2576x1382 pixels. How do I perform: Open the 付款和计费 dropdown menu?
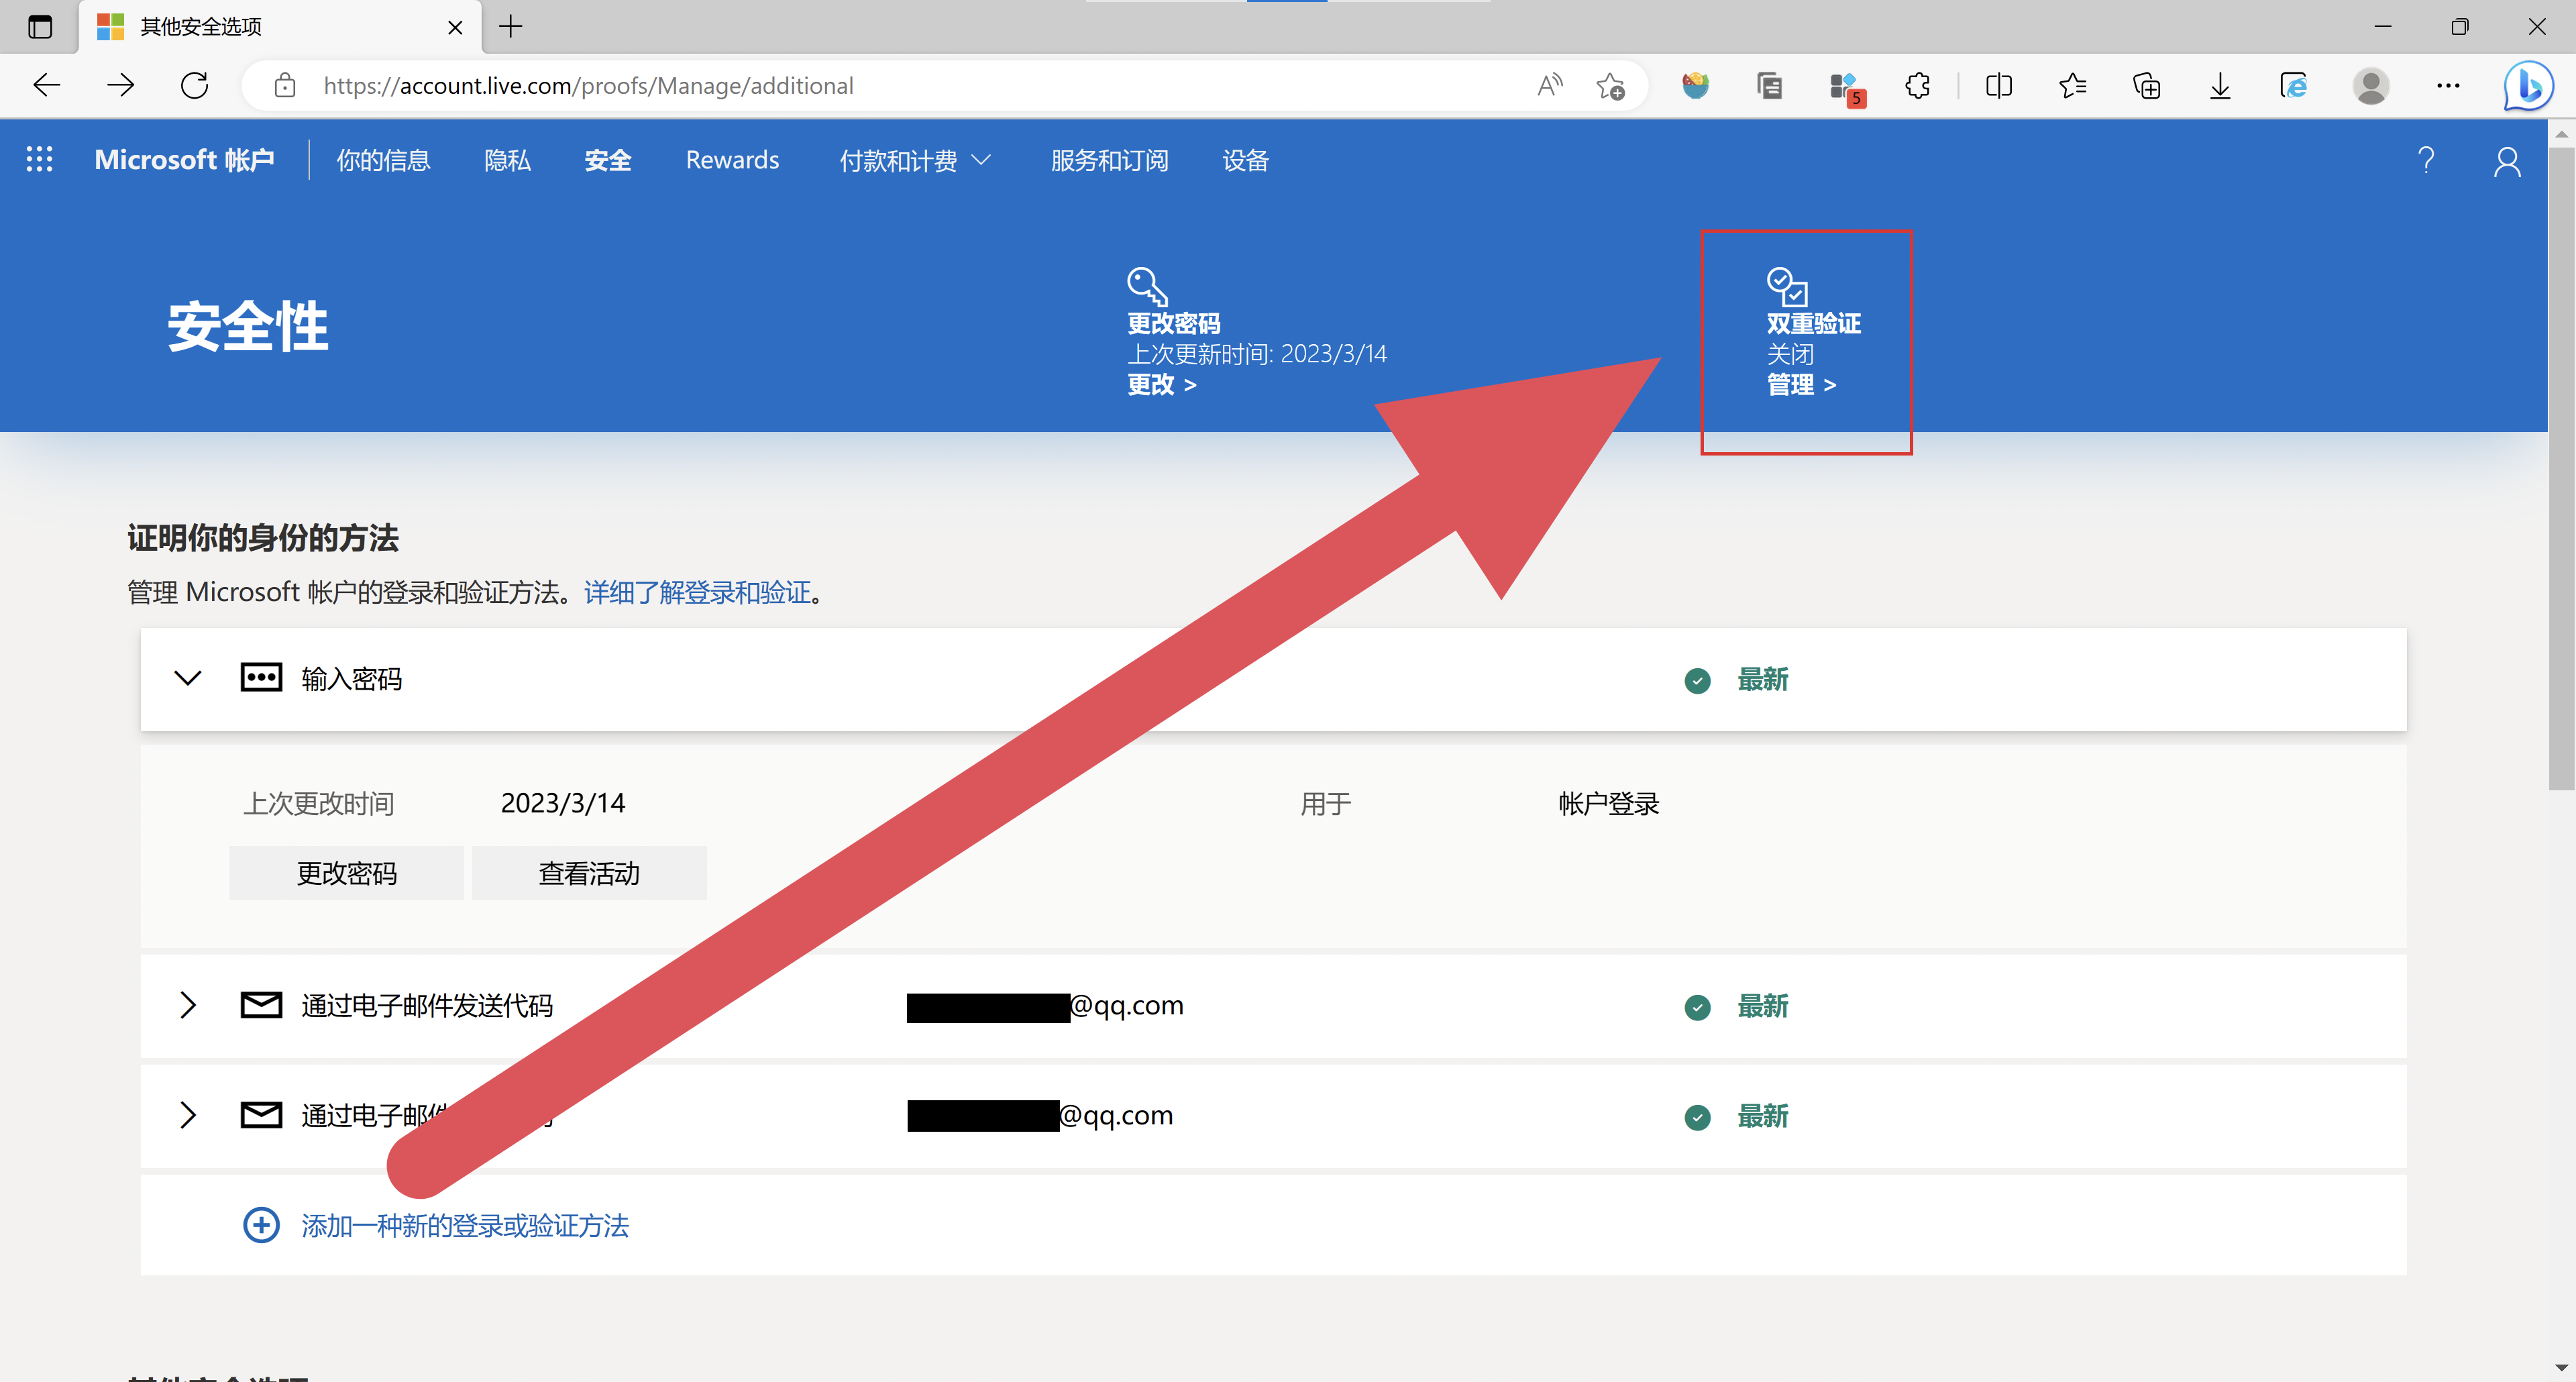click(914, 160)
